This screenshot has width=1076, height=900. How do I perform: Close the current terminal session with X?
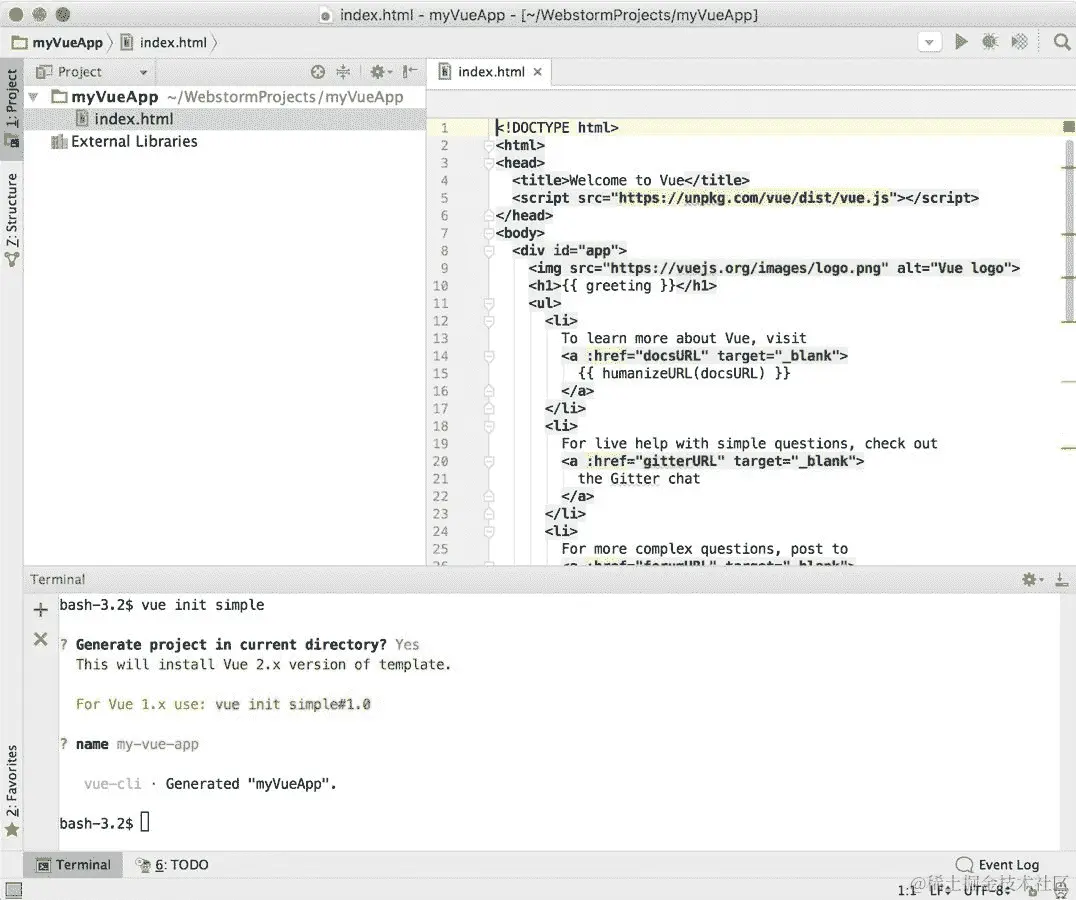40,639
